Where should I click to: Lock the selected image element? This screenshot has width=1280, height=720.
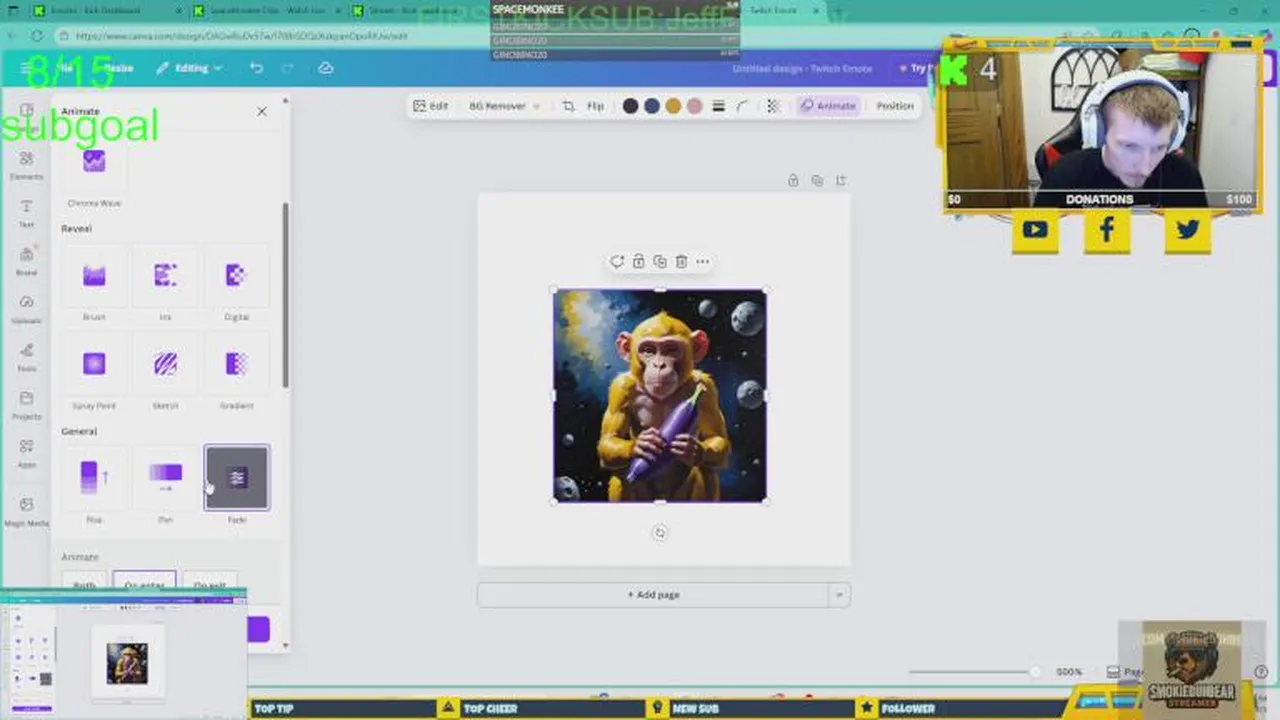point(638,262)
